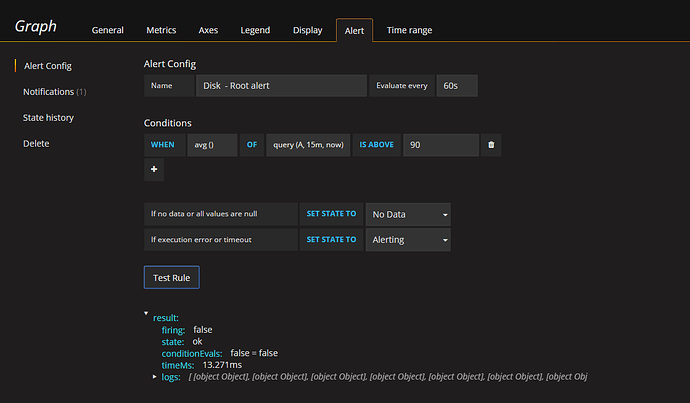Click the Test Rule button
Screen dimensions: 690x403
pyautogui.click(x=172, y=276)
